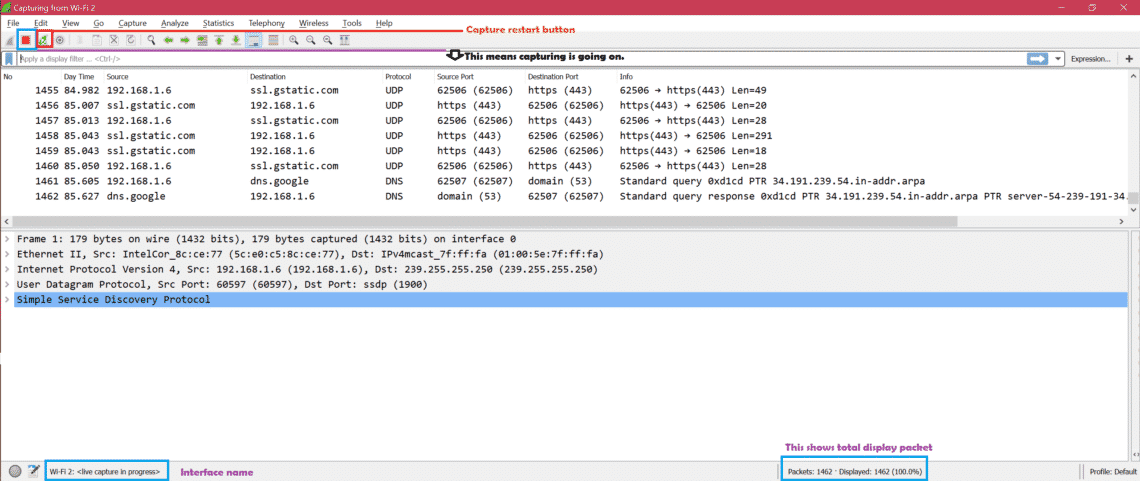This screenshot has width=1140, height=481.
Task: Open the Edit menu
Action: (41, 23)
